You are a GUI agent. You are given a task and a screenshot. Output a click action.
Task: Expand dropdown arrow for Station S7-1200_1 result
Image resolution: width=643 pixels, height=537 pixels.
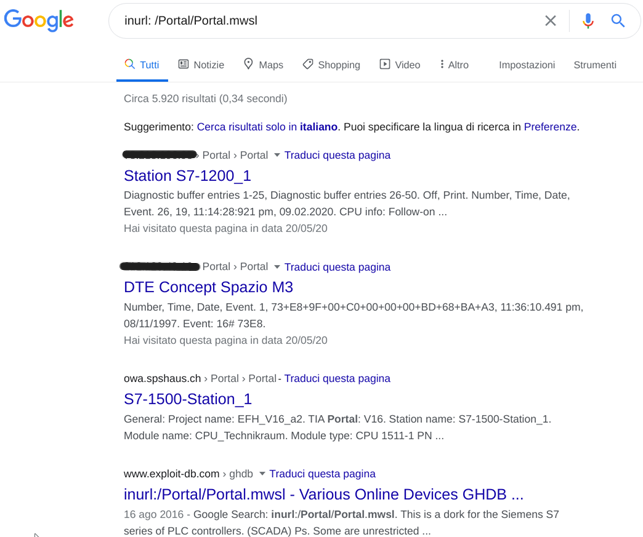point(277,155)
